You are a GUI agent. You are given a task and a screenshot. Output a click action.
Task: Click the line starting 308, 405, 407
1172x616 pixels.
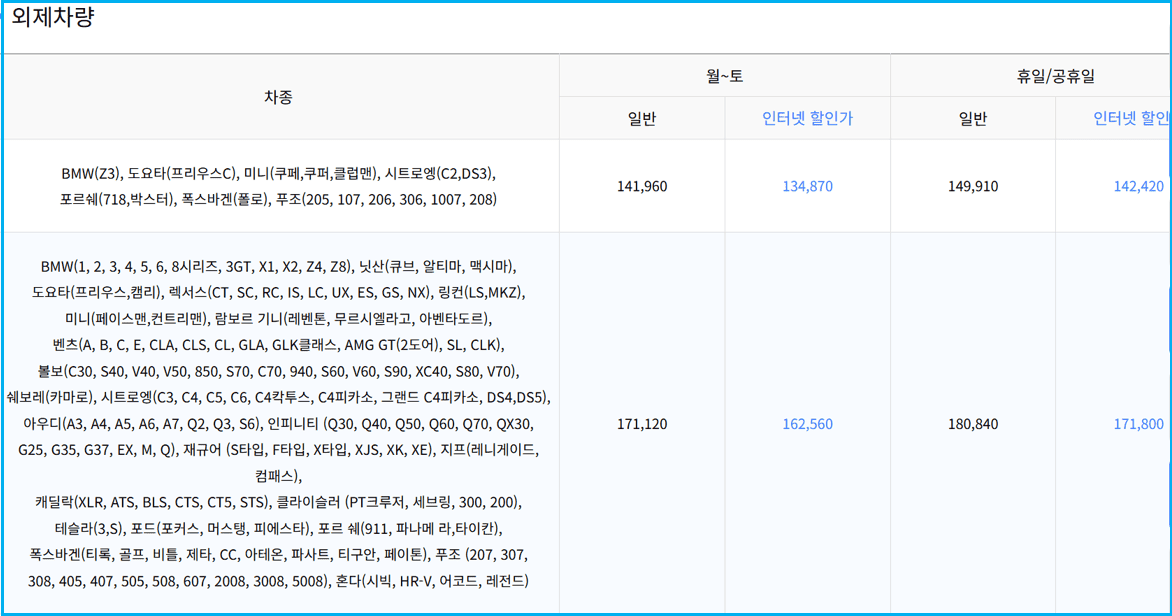[278, 581]
